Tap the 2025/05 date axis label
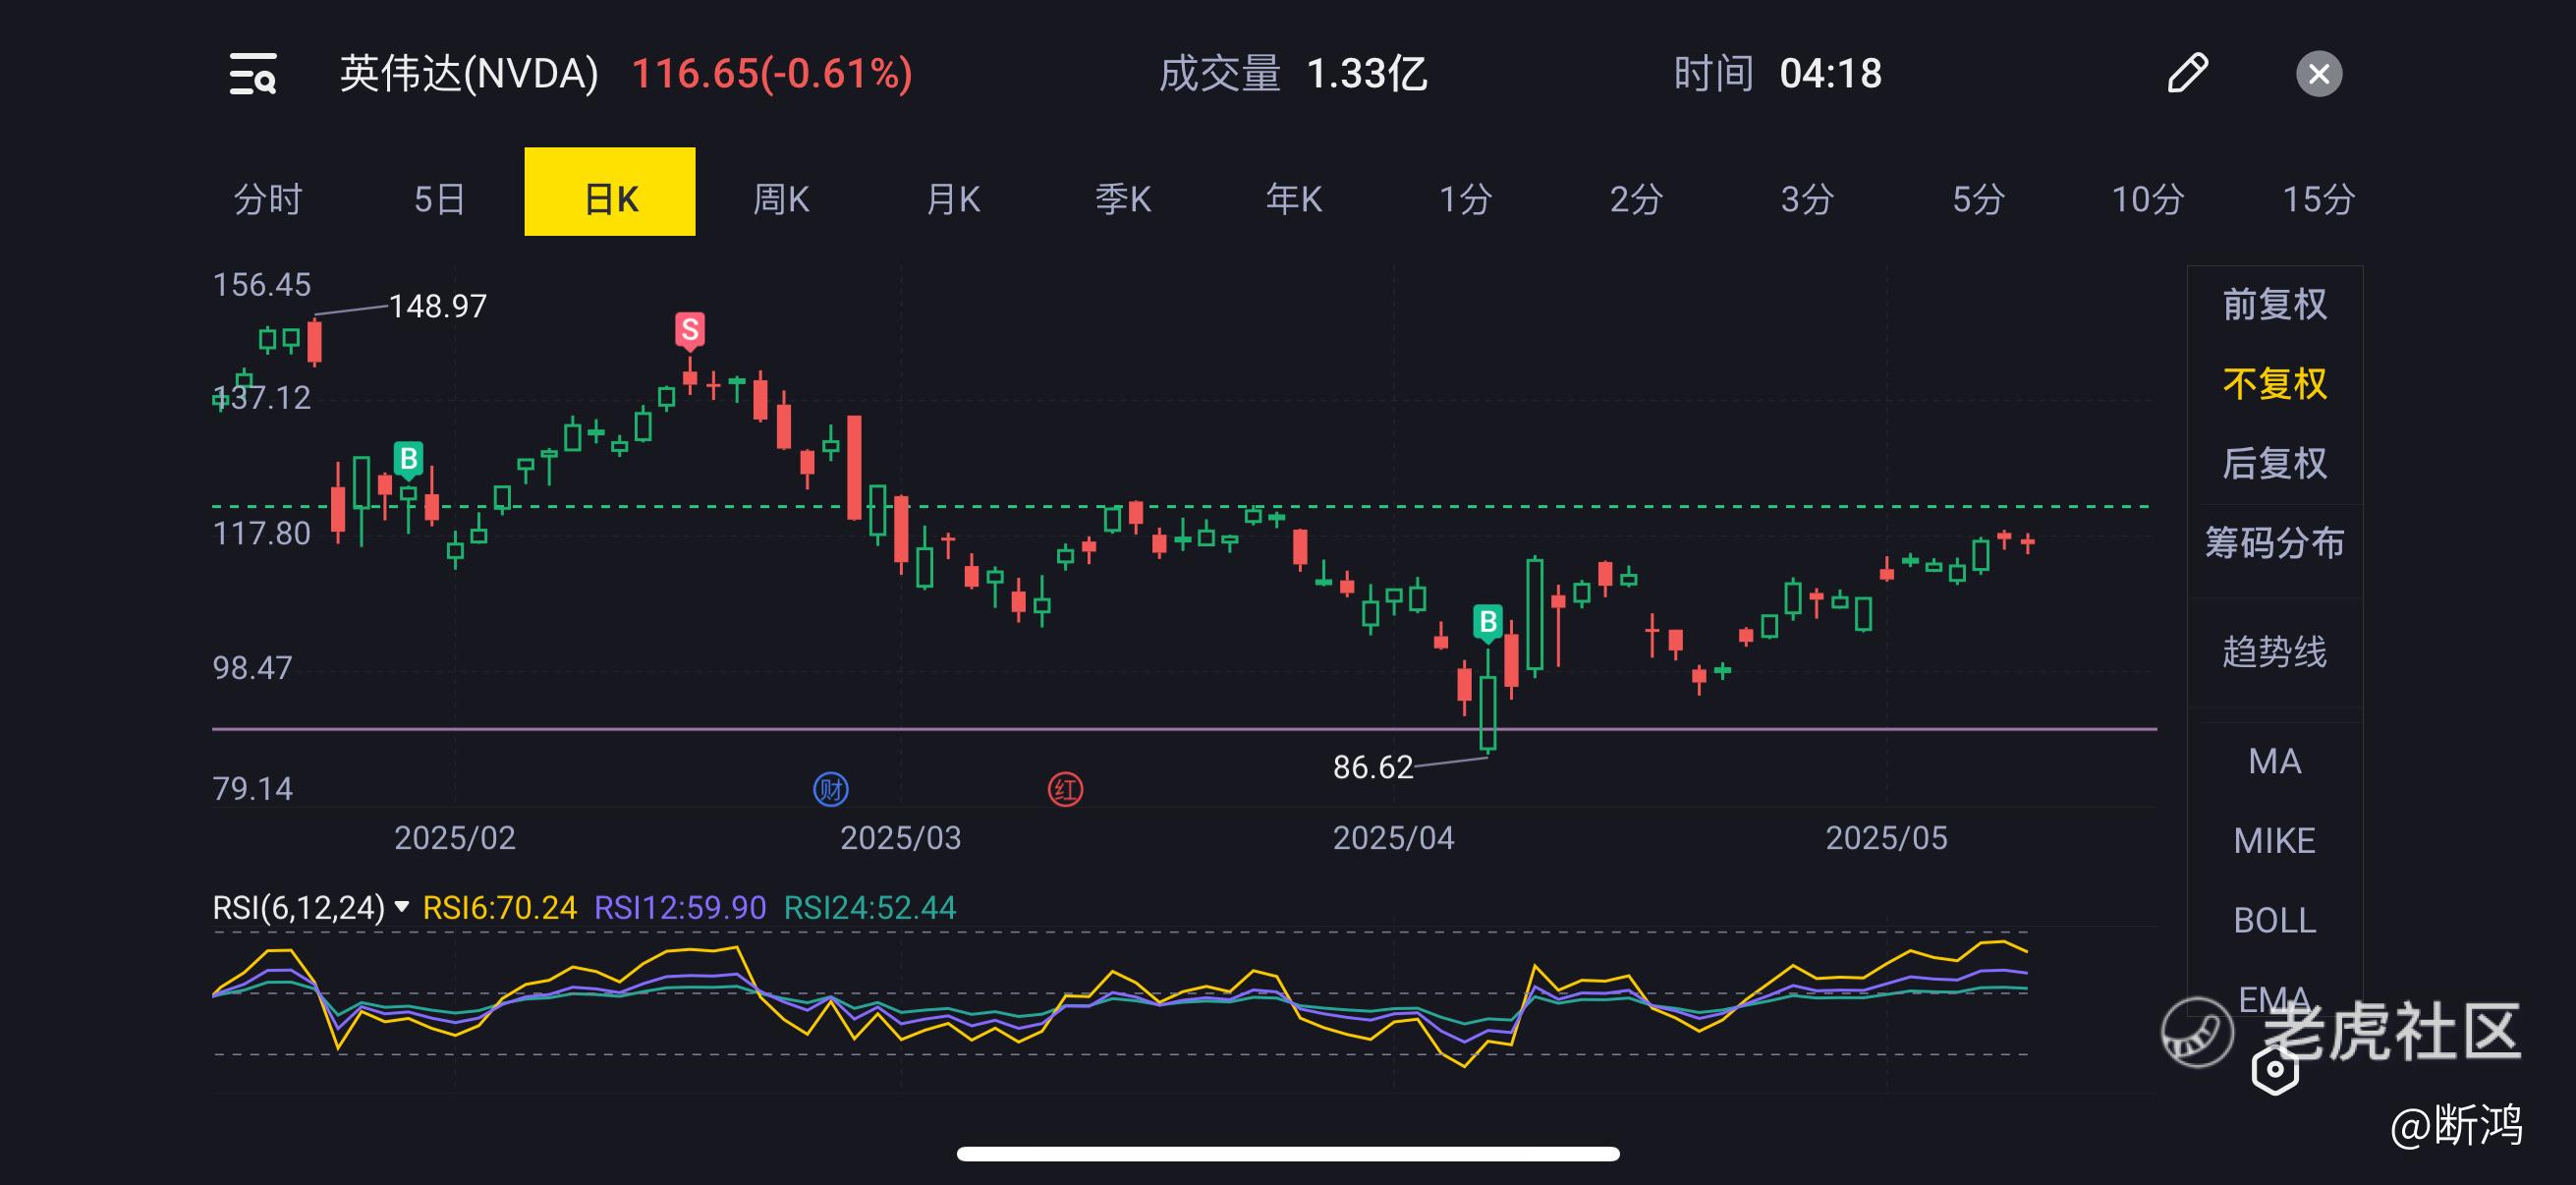The height and width of the screenshot is (1185, 2576). coord(1887,838)
